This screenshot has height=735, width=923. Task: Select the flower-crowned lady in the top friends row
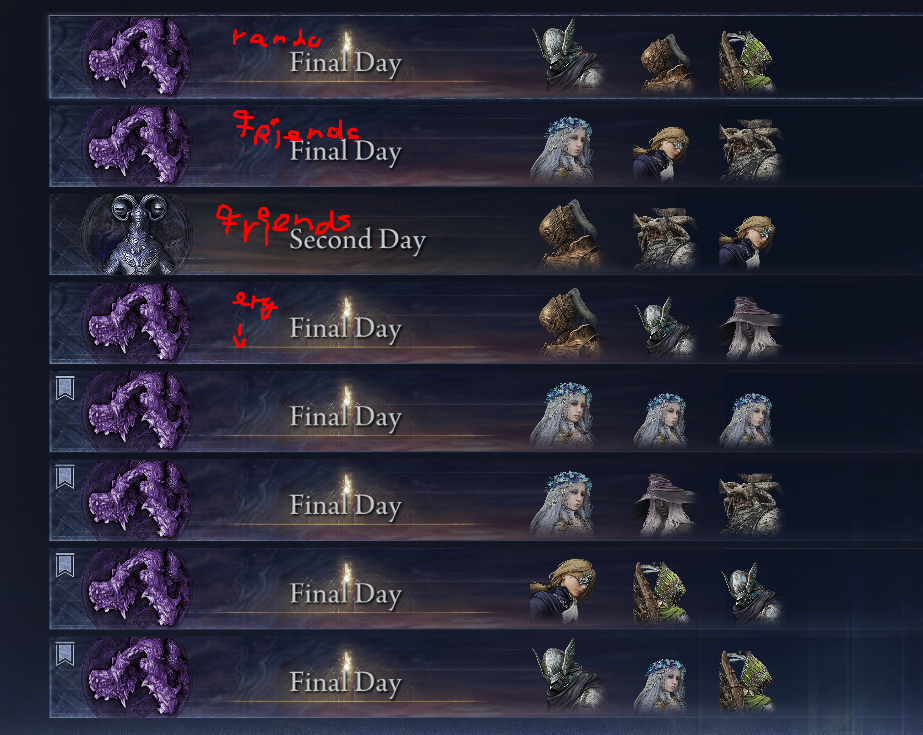coord(562,148)
